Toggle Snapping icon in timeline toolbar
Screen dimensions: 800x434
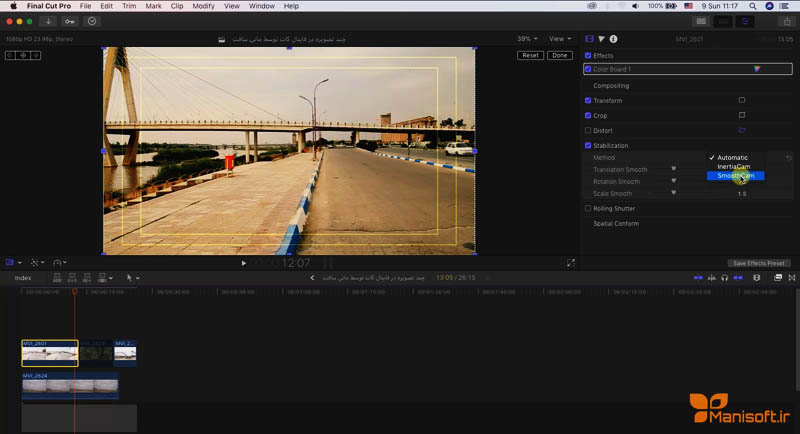coord(738,278)
